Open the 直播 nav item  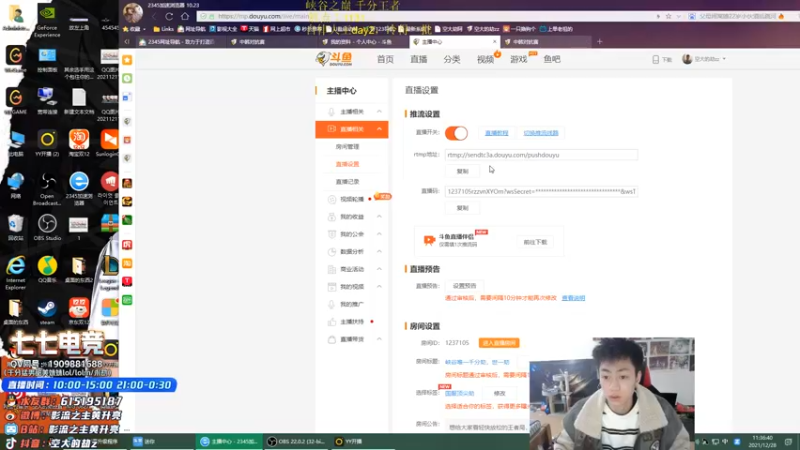pos(418,59)
